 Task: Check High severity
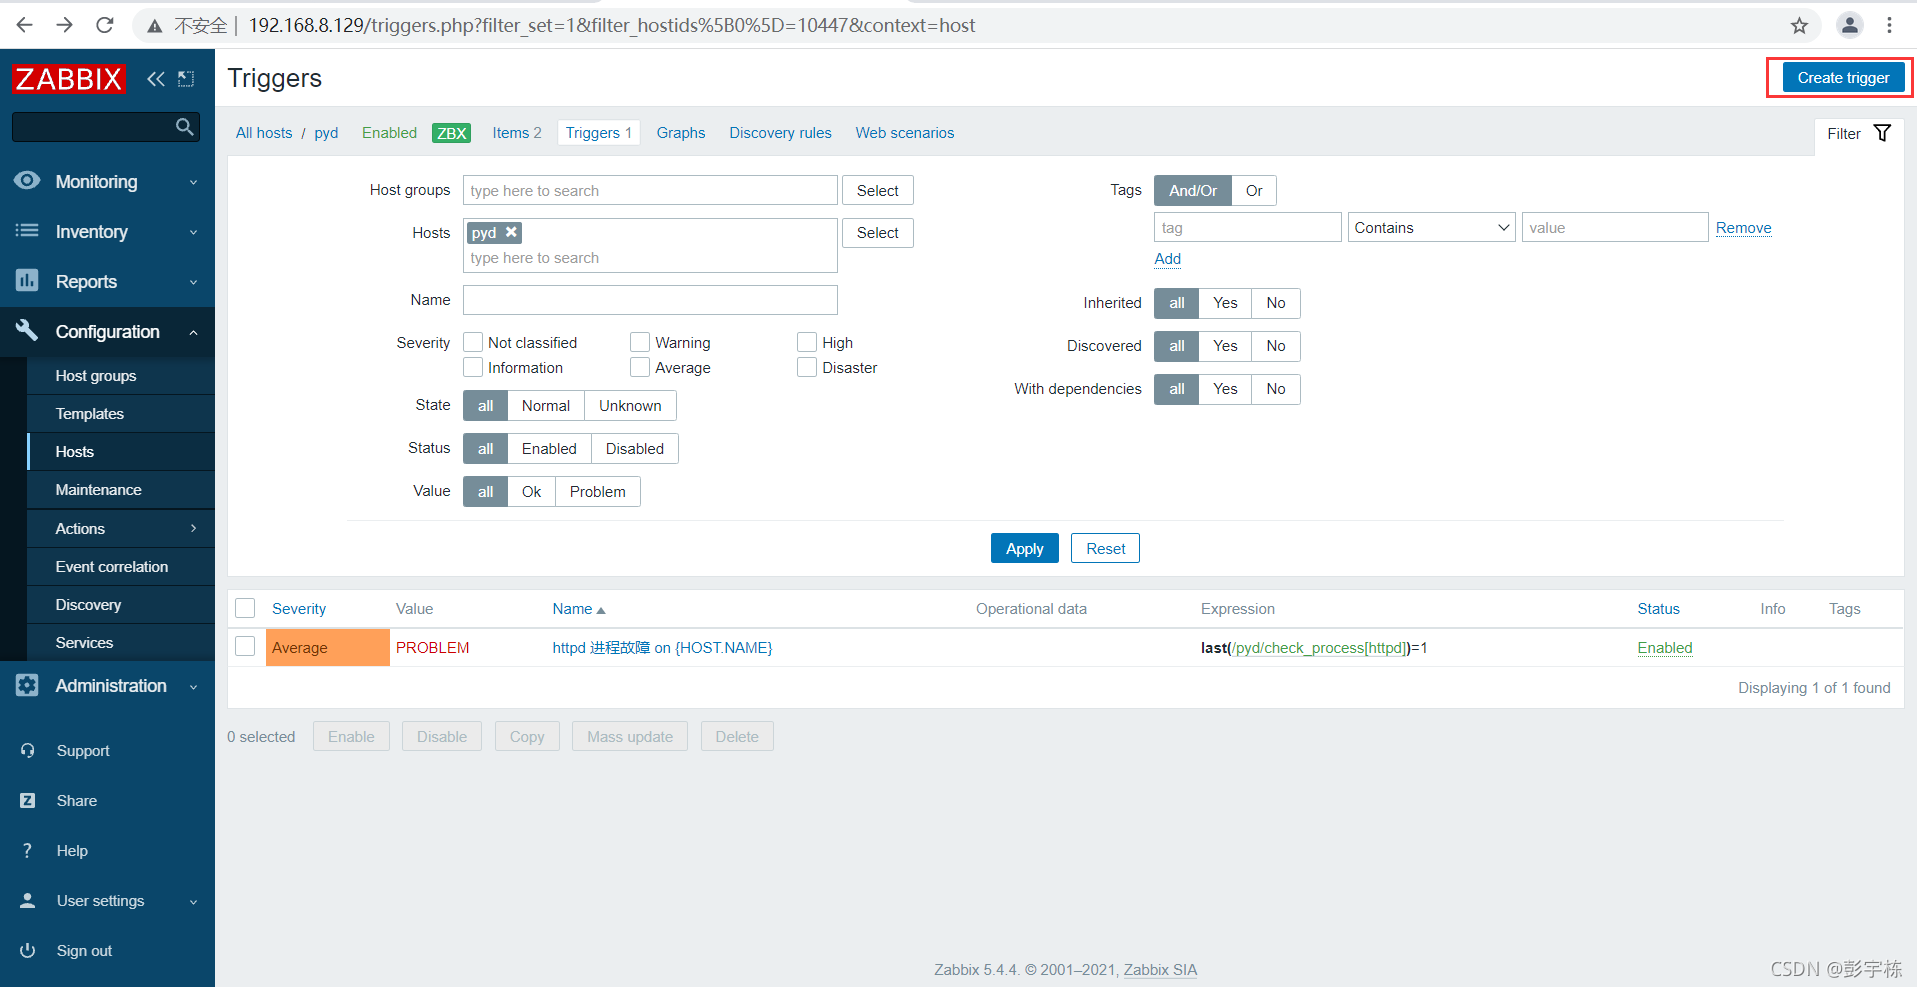pyautogui.click(x=807, y=342)
